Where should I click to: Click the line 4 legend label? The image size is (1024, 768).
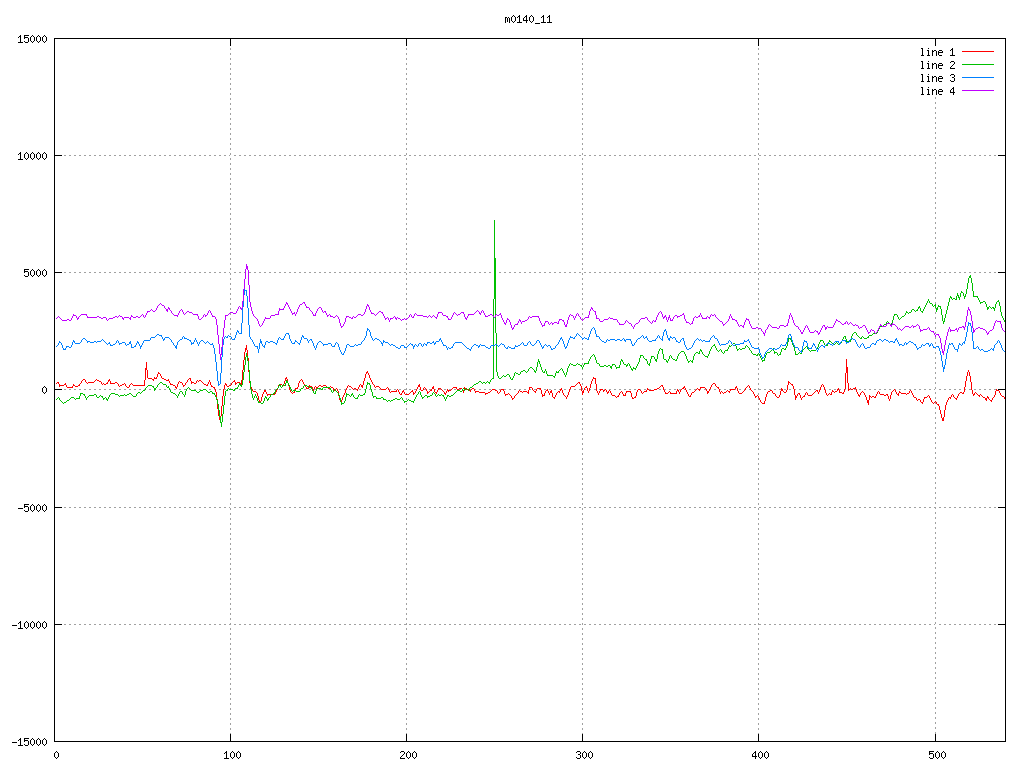pos(937,91)
